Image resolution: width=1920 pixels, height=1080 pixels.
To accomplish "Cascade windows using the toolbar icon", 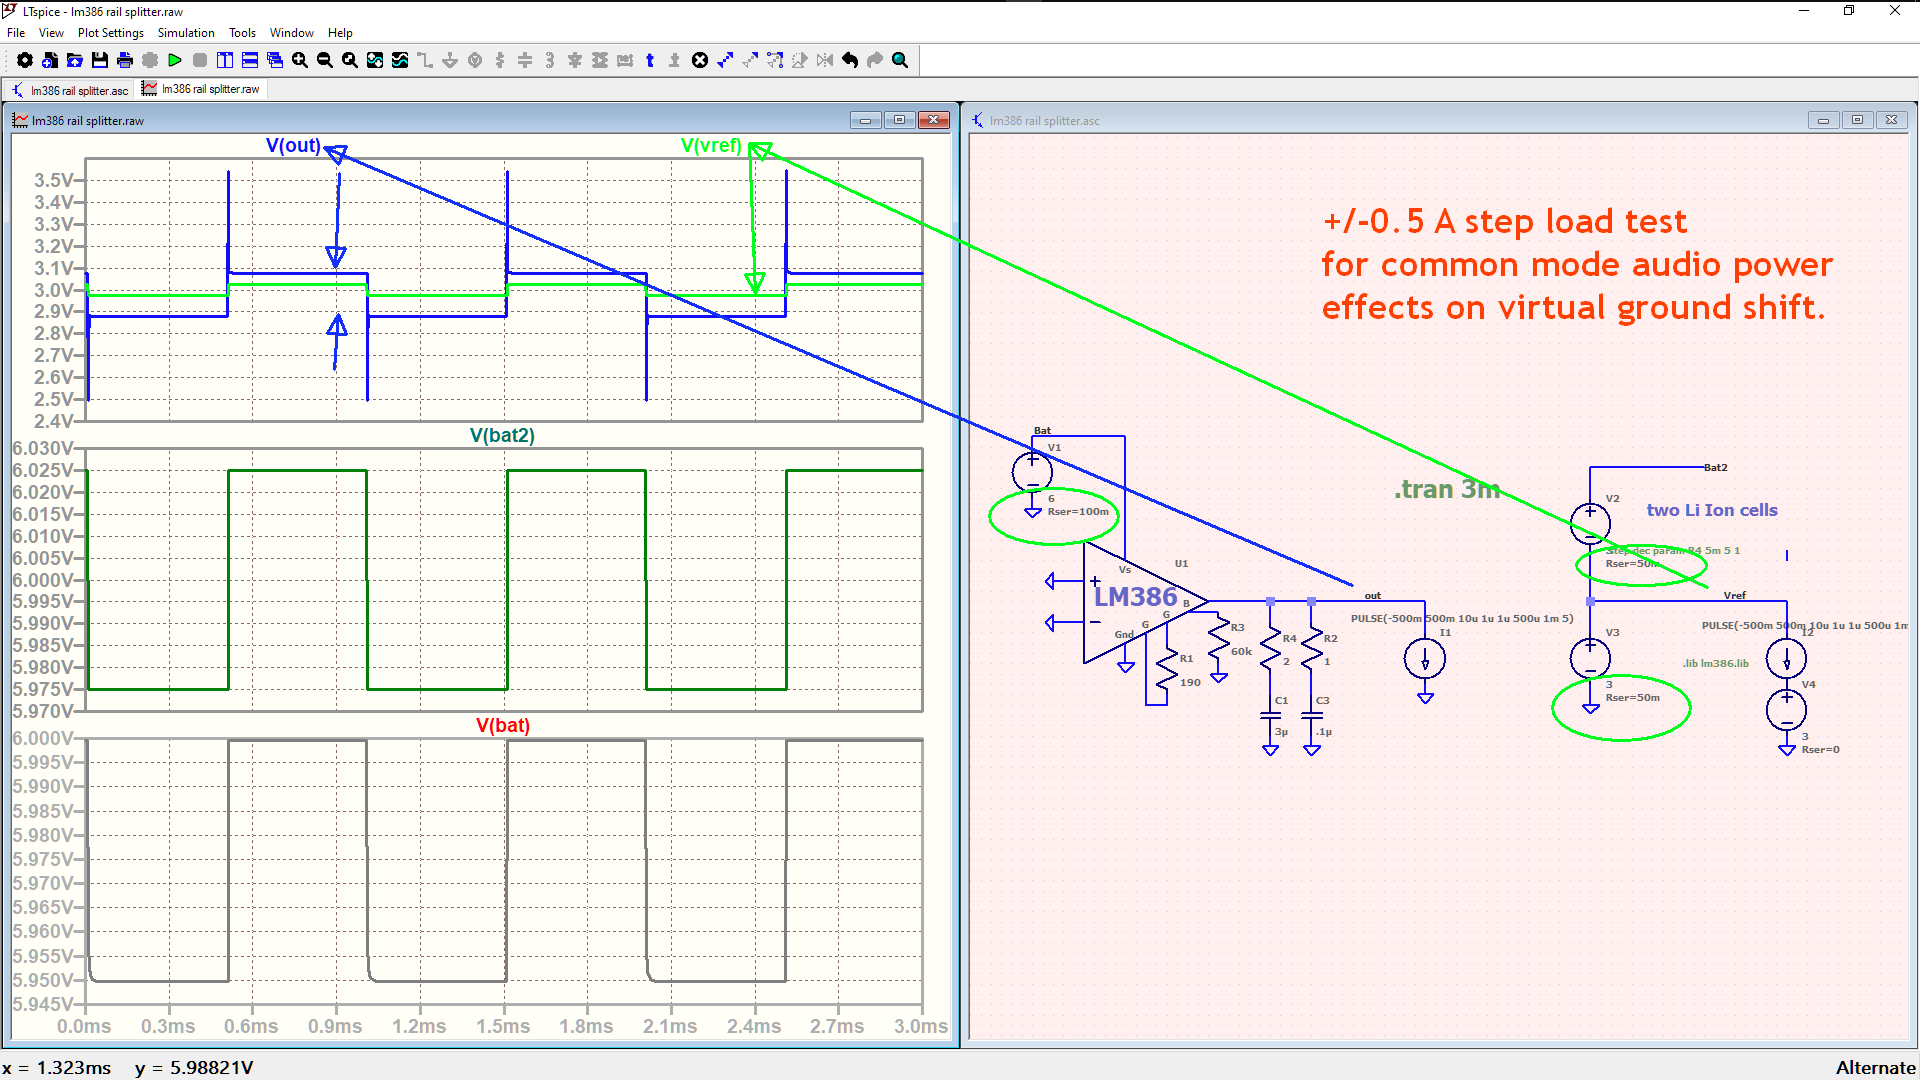I will click(x=275, y=60).
